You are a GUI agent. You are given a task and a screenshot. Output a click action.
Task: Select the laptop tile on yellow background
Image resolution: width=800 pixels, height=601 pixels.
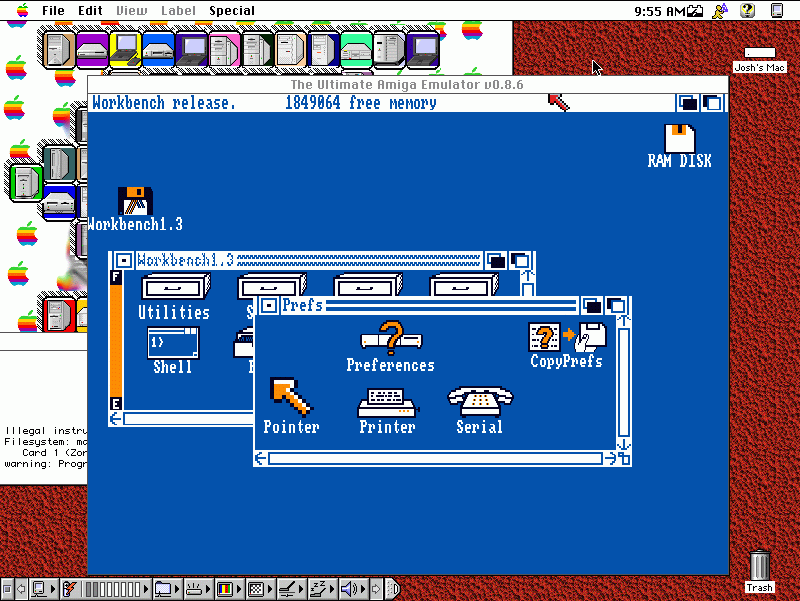[126, 49]
